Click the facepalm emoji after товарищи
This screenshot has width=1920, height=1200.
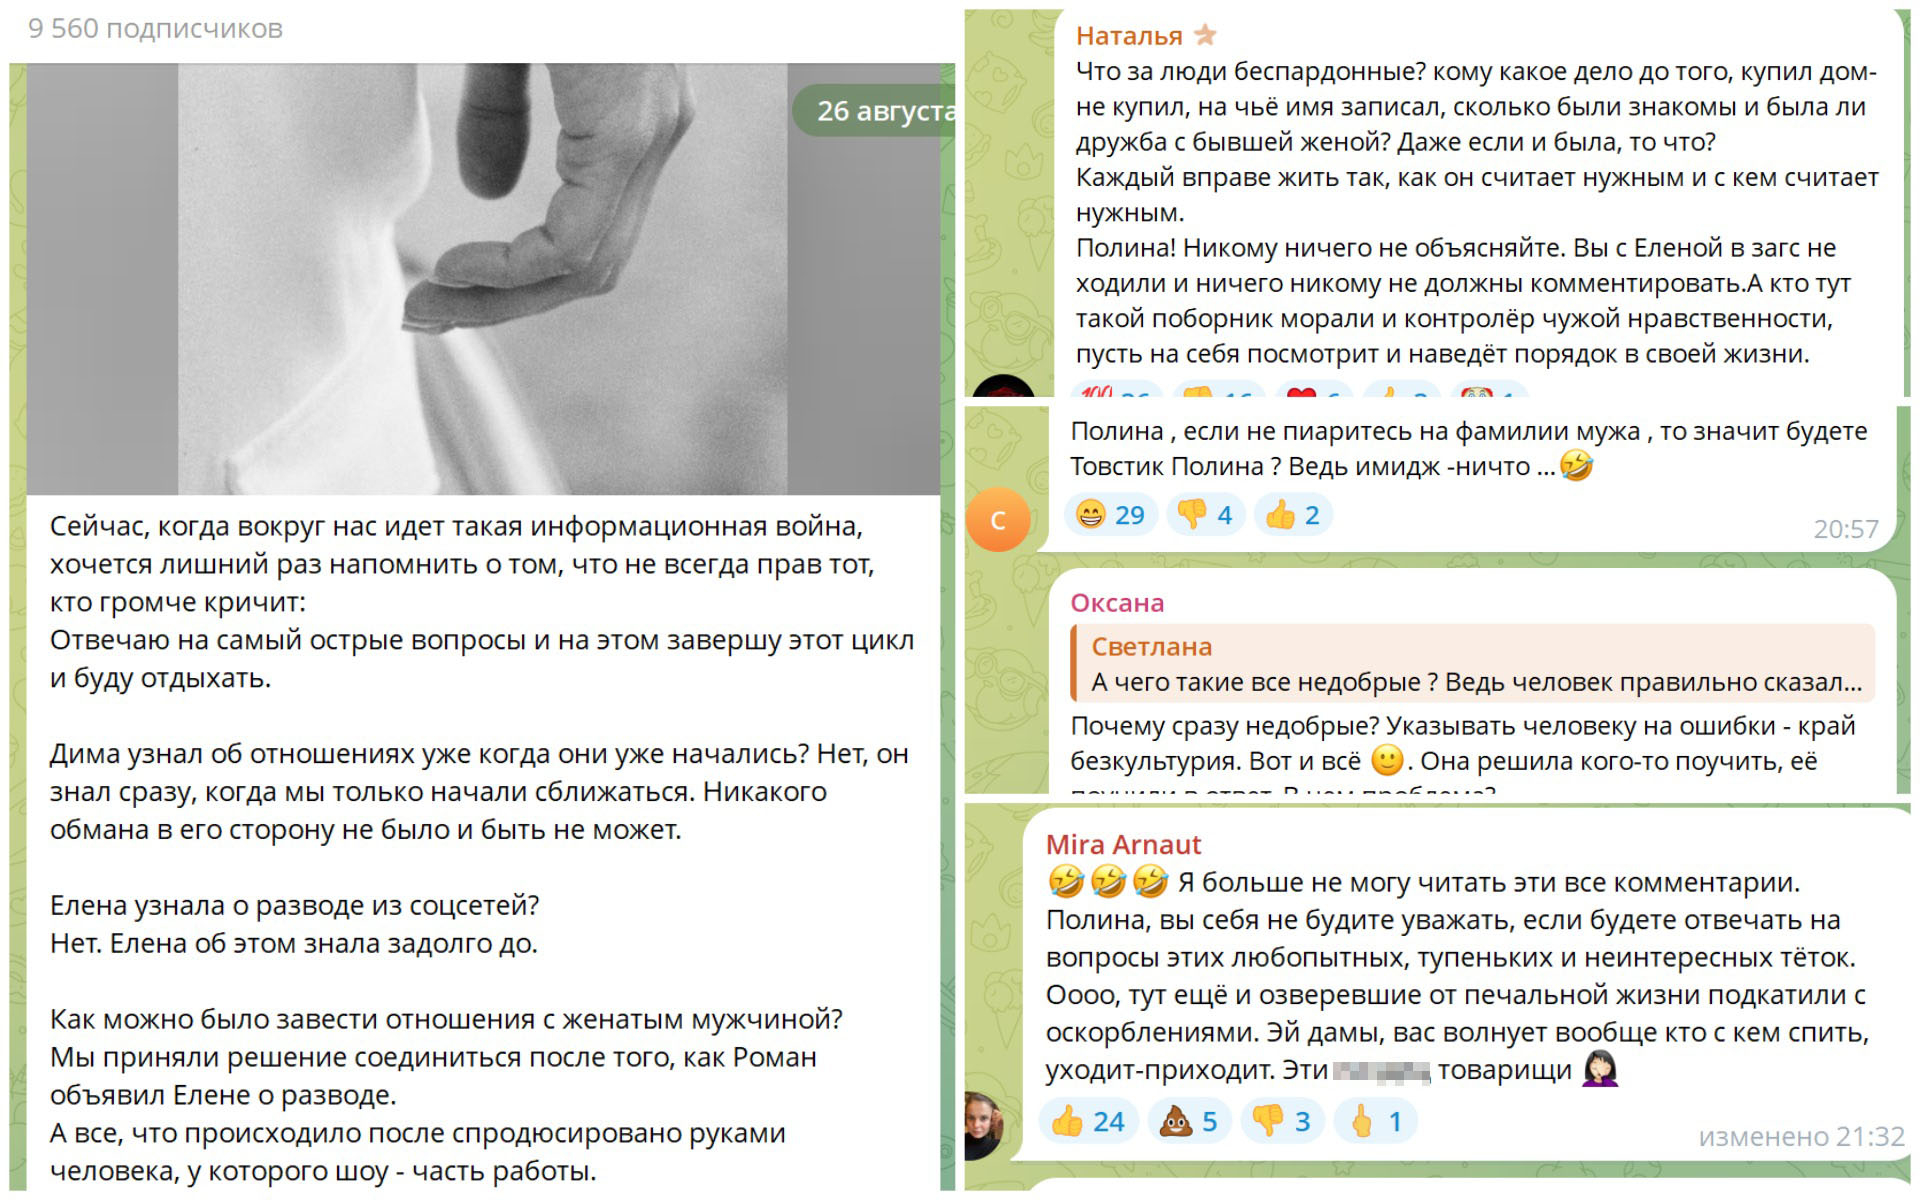[1599, 1069]
